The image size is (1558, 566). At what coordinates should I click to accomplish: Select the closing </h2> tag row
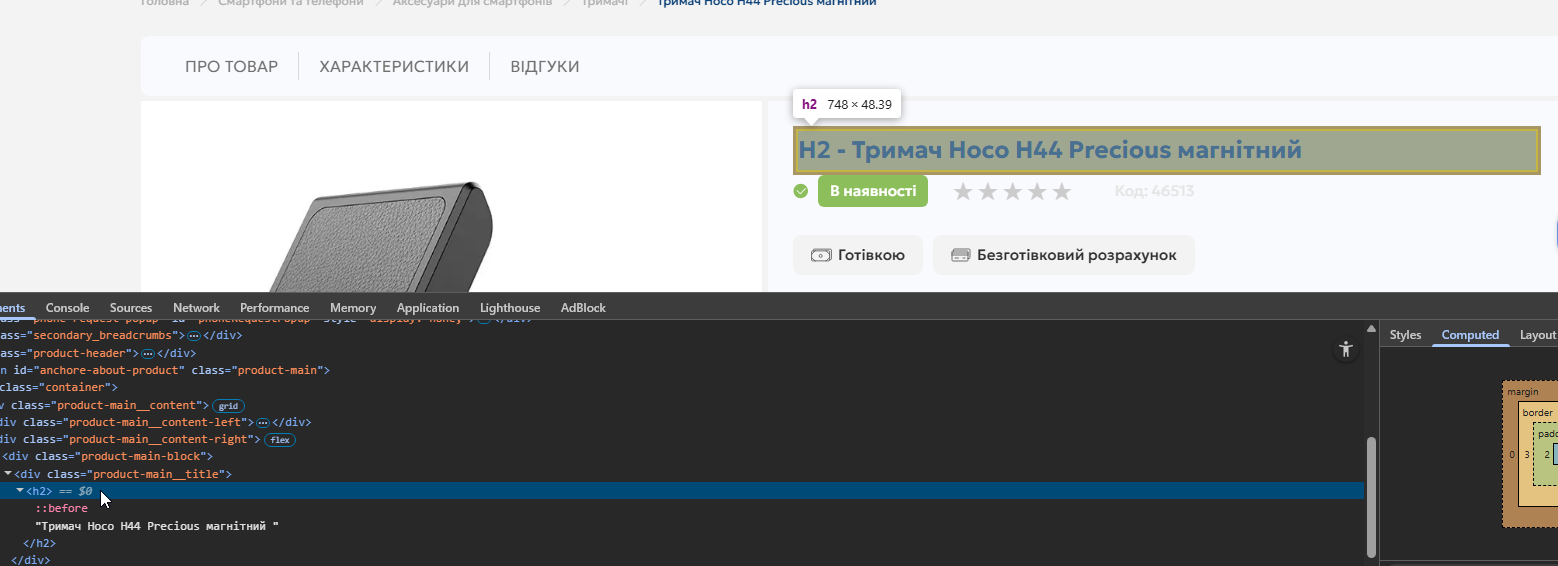(x=40, y=543)
